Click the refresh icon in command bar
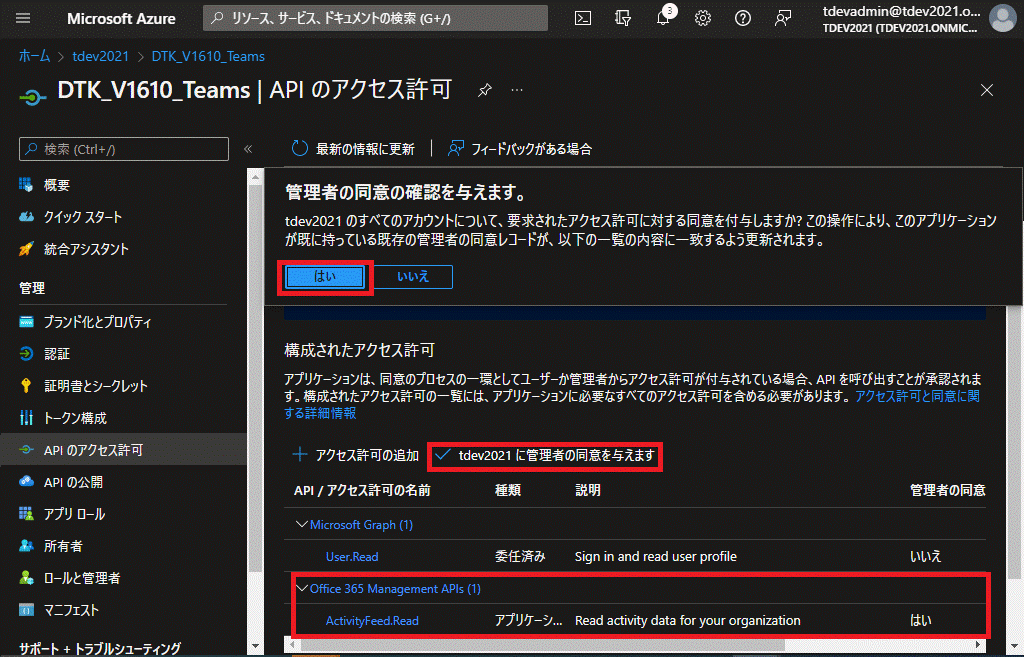The image size is (1024, 657). point(300,149)
